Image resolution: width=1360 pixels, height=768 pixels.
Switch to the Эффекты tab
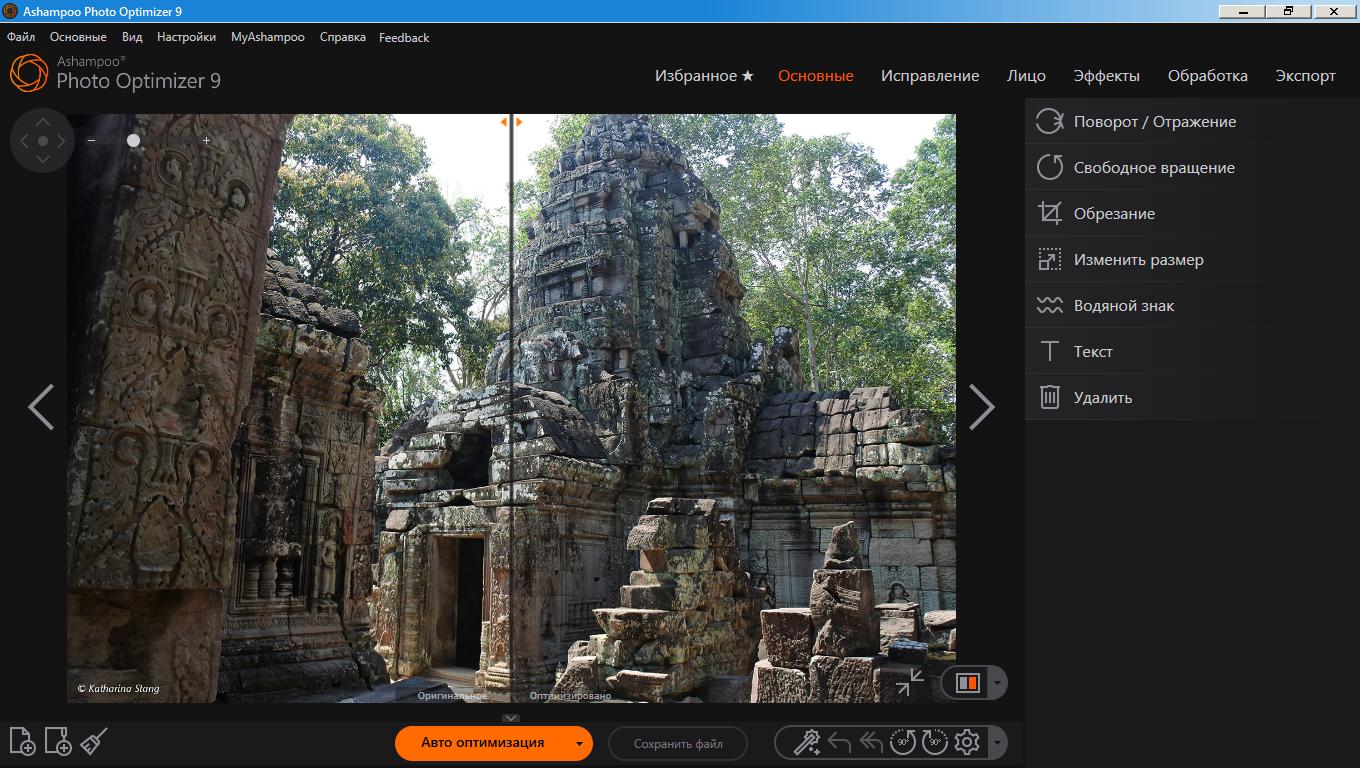pyautogui.click(x=1106, y=76)
